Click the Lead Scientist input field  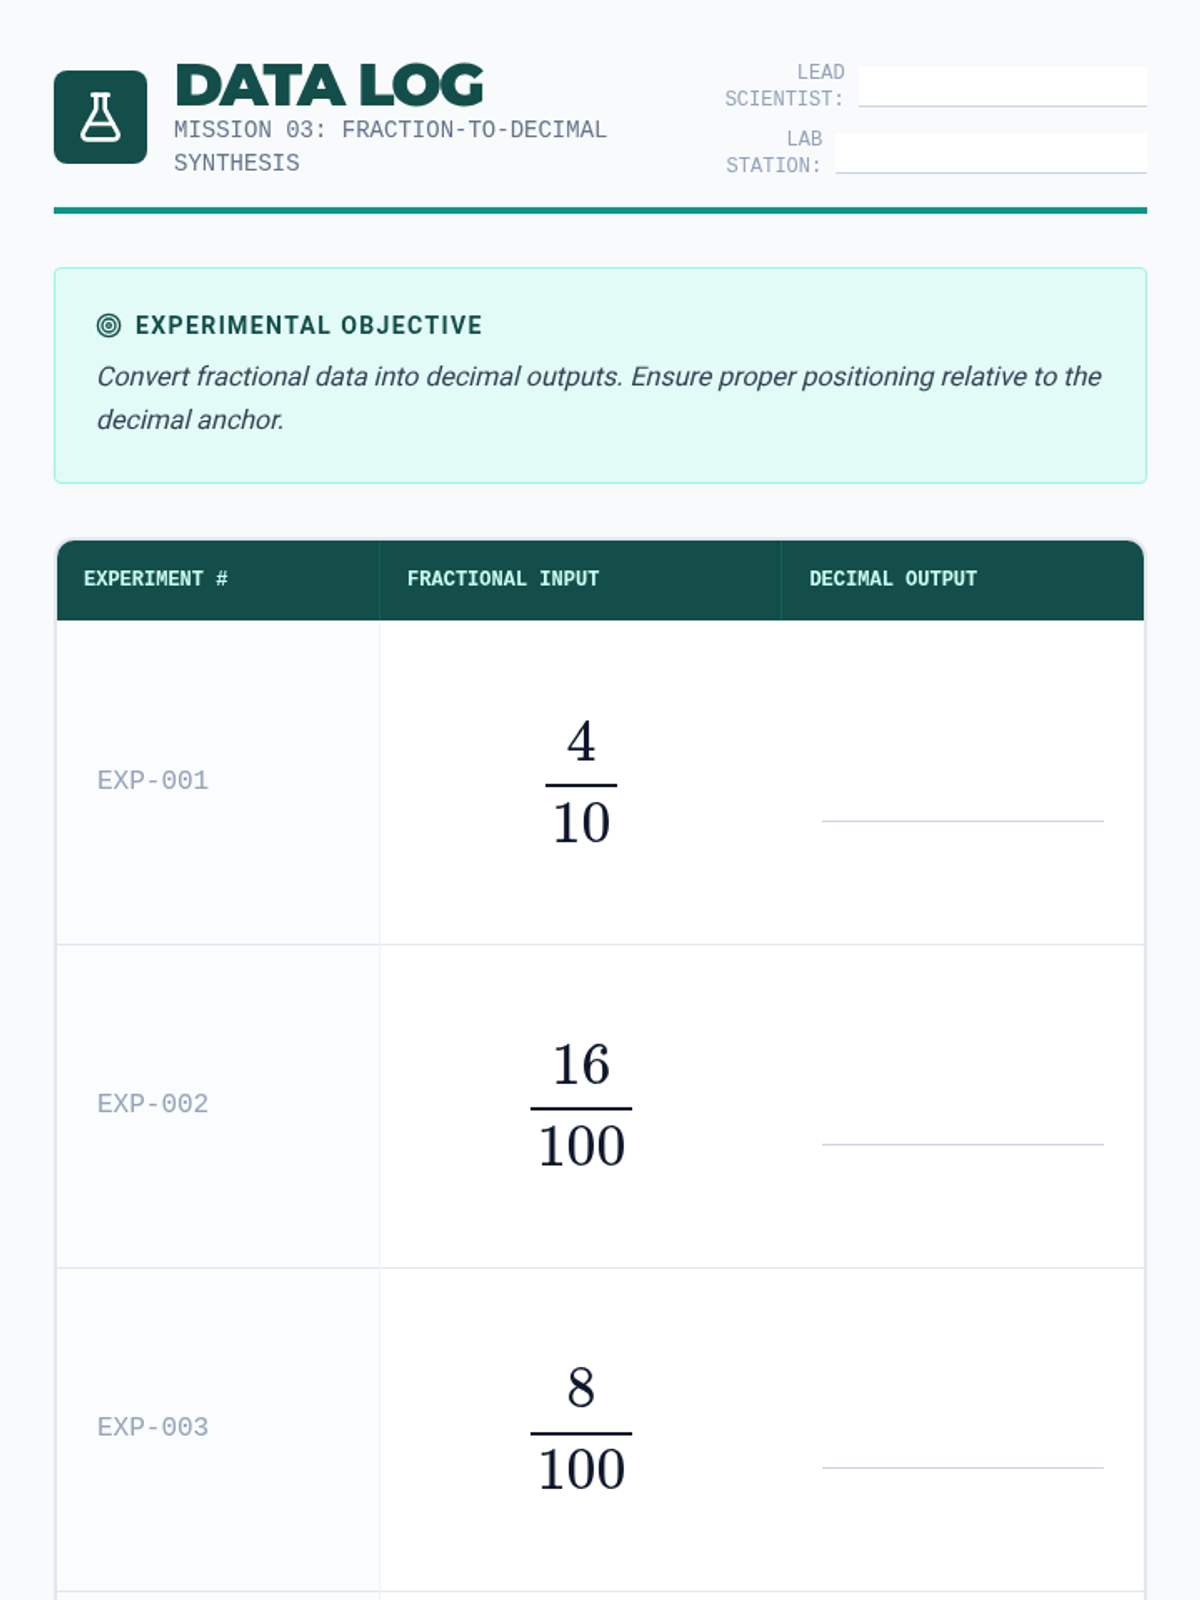pyautogui.click(x=1002, y=86)
